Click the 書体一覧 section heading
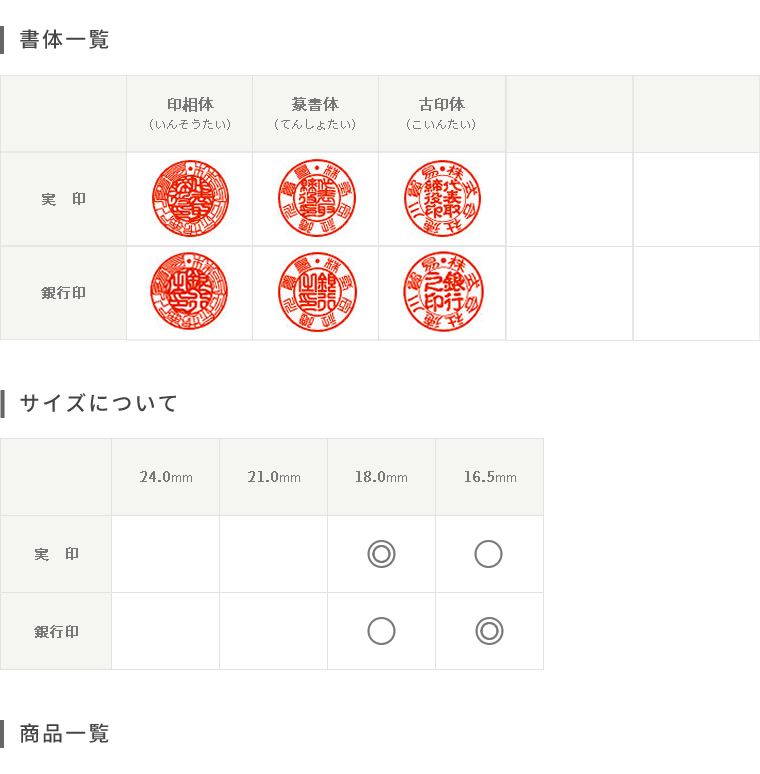The image size is (760, 774). [64, 39]
